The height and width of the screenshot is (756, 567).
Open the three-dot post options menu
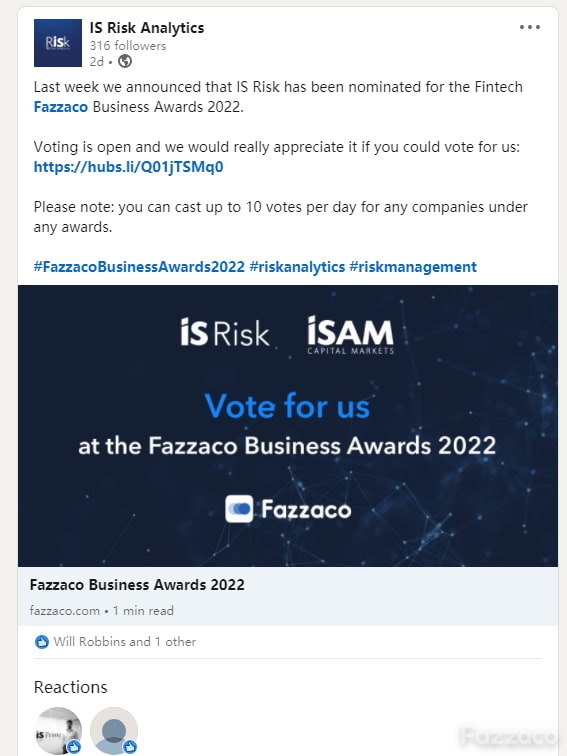click(529, 27)
